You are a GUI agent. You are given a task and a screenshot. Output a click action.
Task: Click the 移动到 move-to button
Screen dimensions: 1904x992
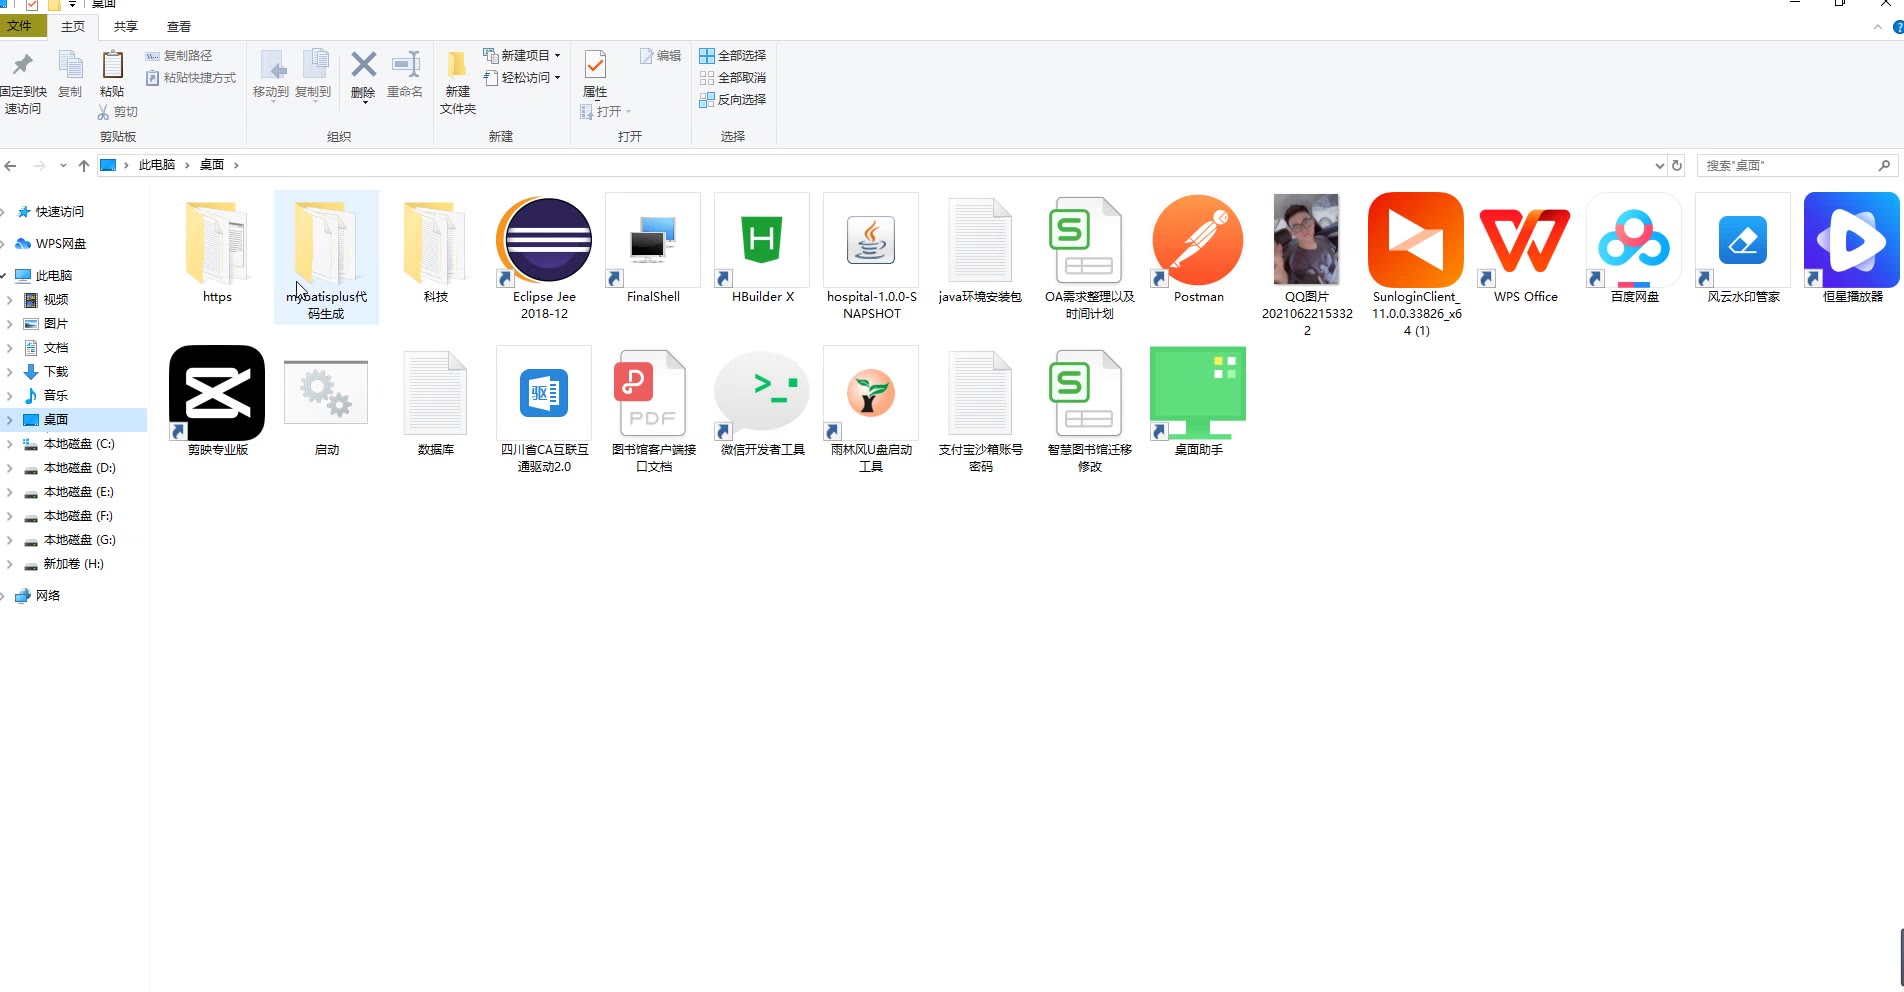(271, 75)
